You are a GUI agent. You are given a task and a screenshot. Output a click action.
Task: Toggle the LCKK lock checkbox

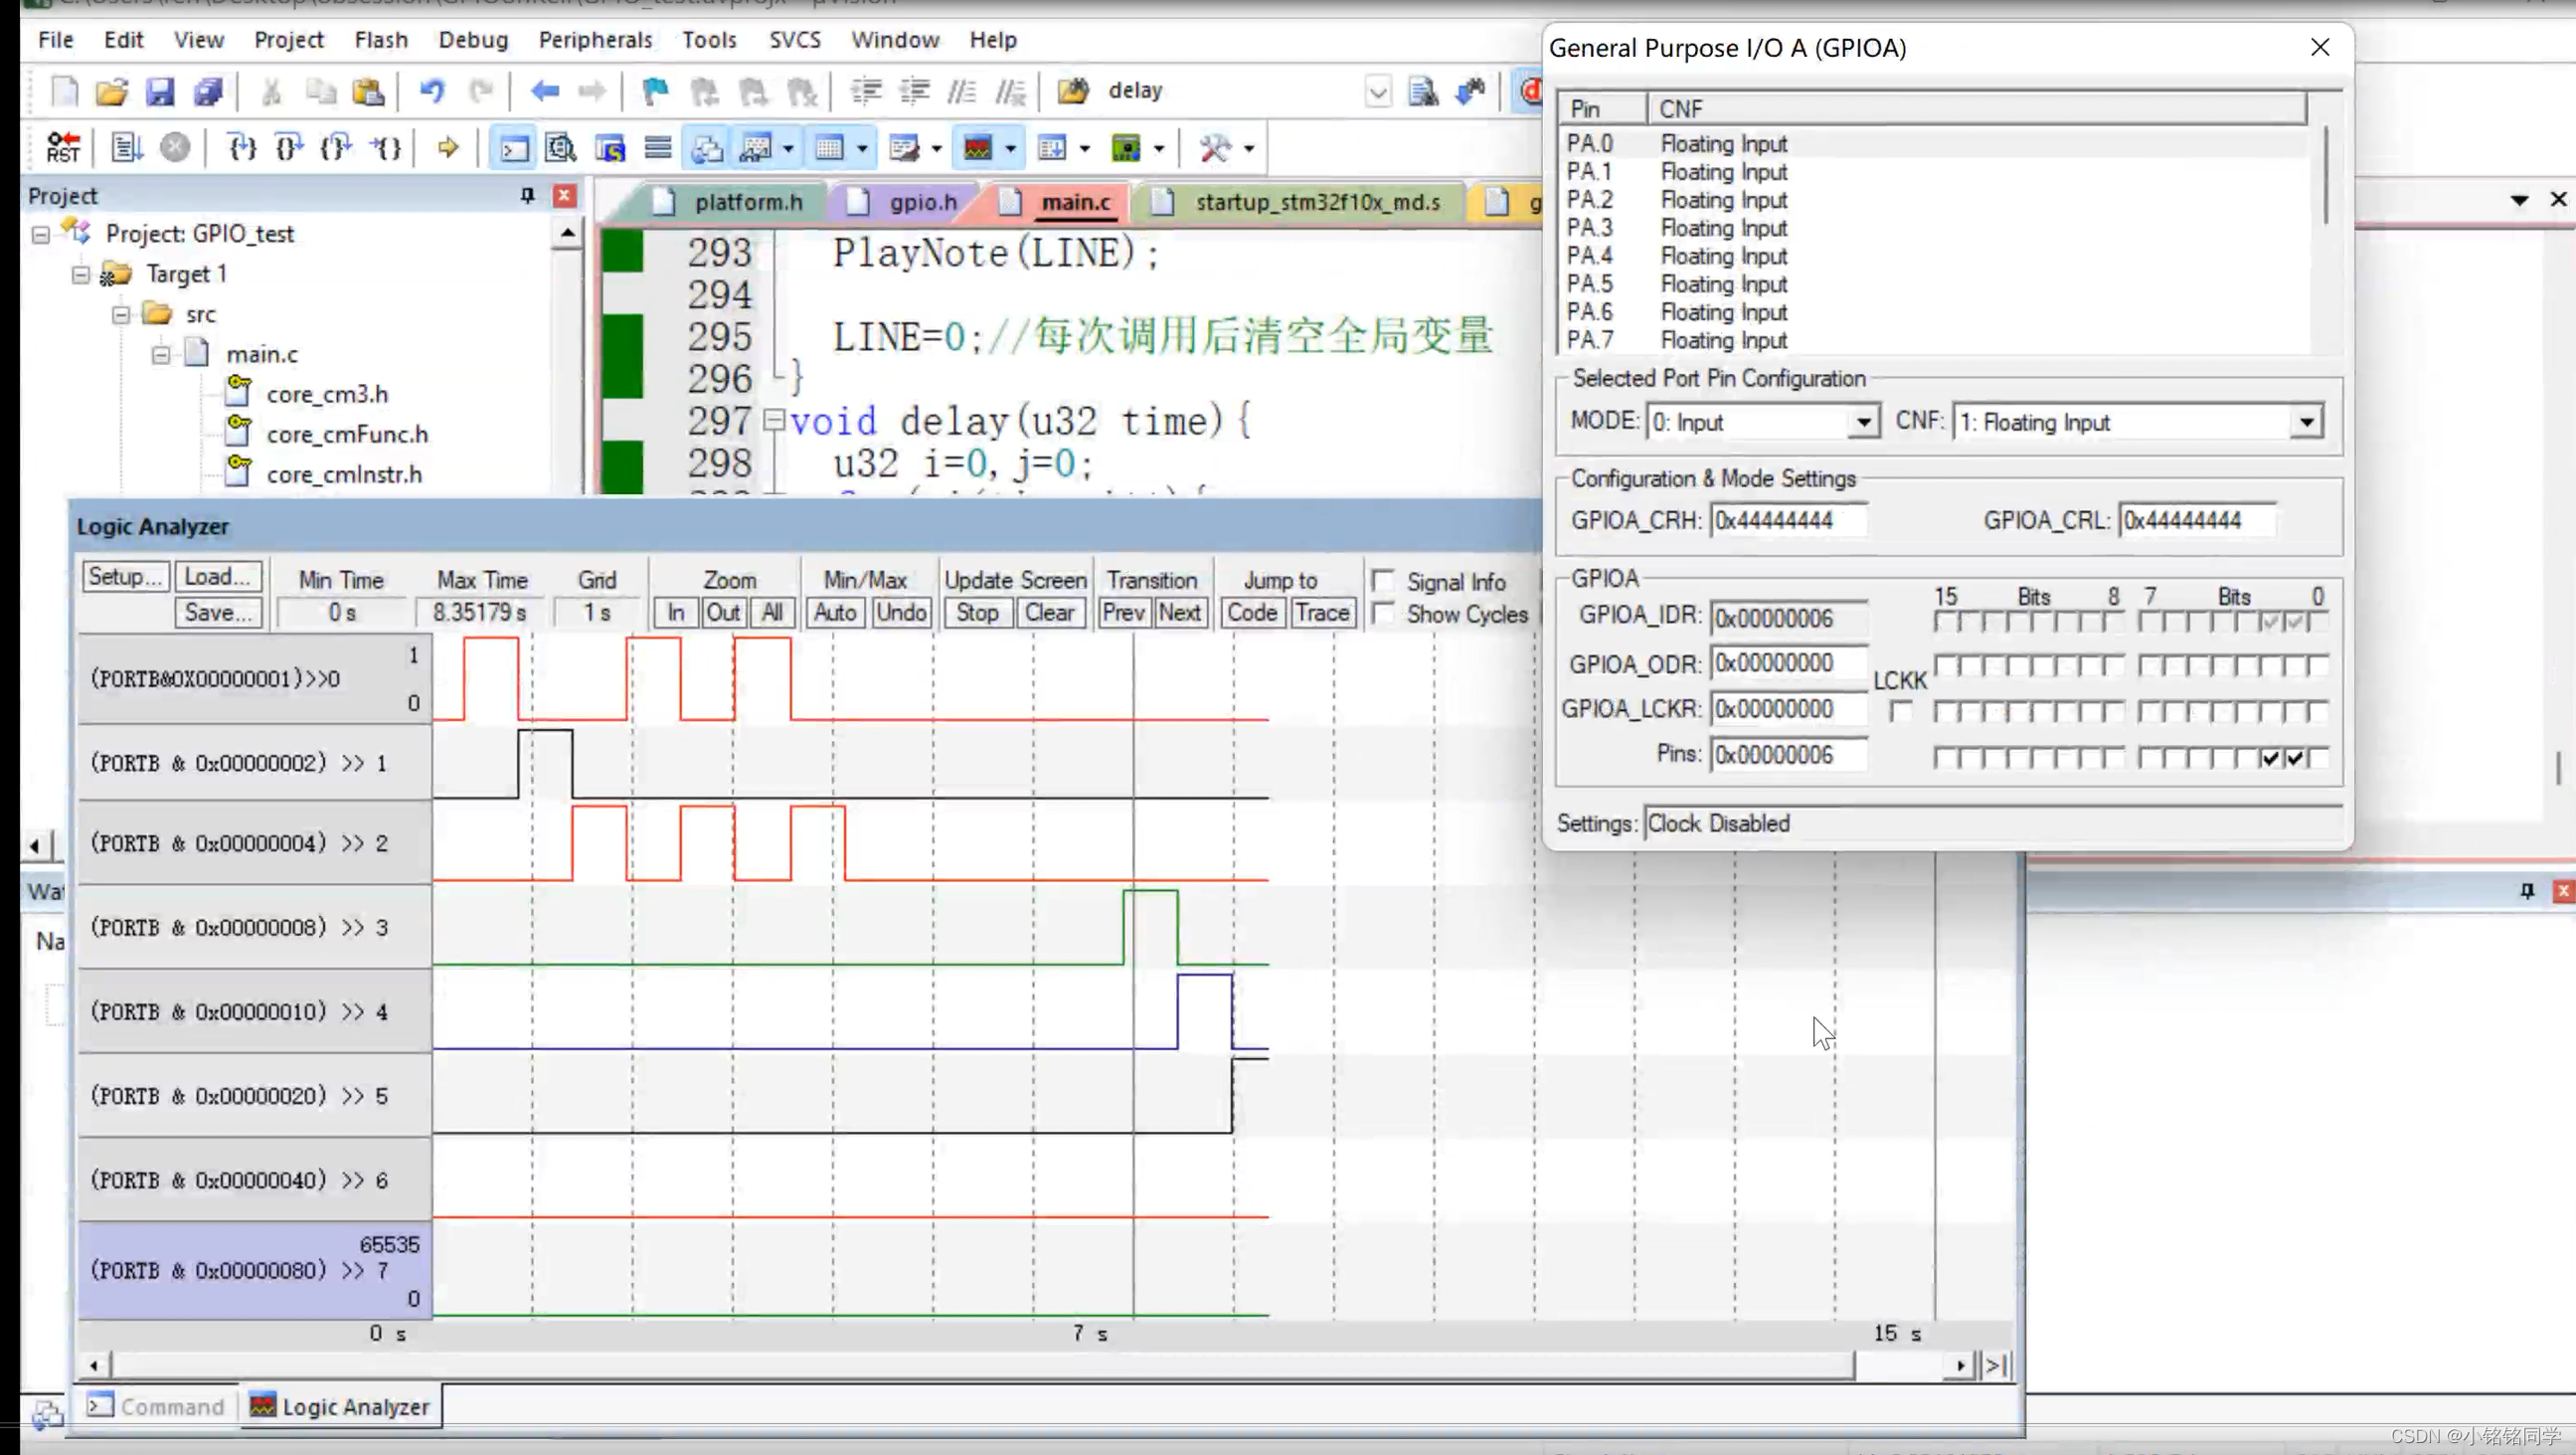1901,711
